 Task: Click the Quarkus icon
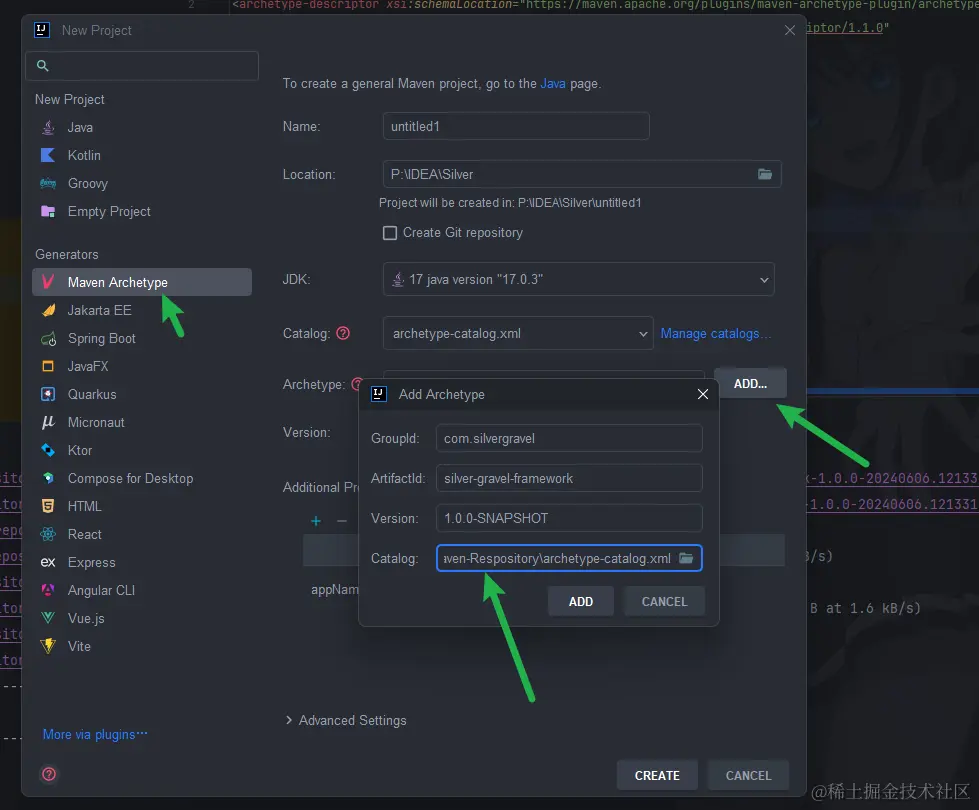pos(48,395)
